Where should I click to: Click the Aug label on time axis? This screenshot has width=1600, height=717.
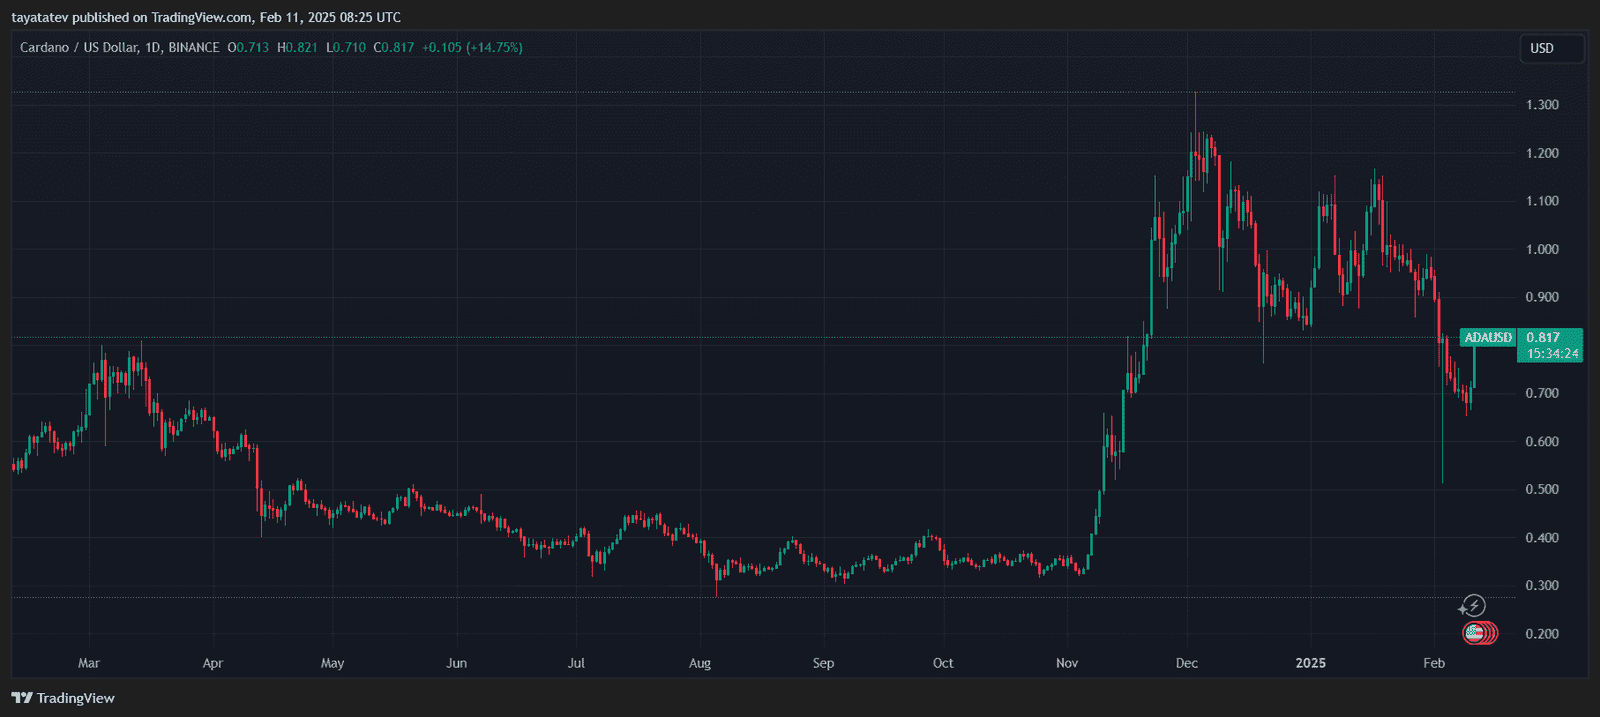tap(700, 663)
